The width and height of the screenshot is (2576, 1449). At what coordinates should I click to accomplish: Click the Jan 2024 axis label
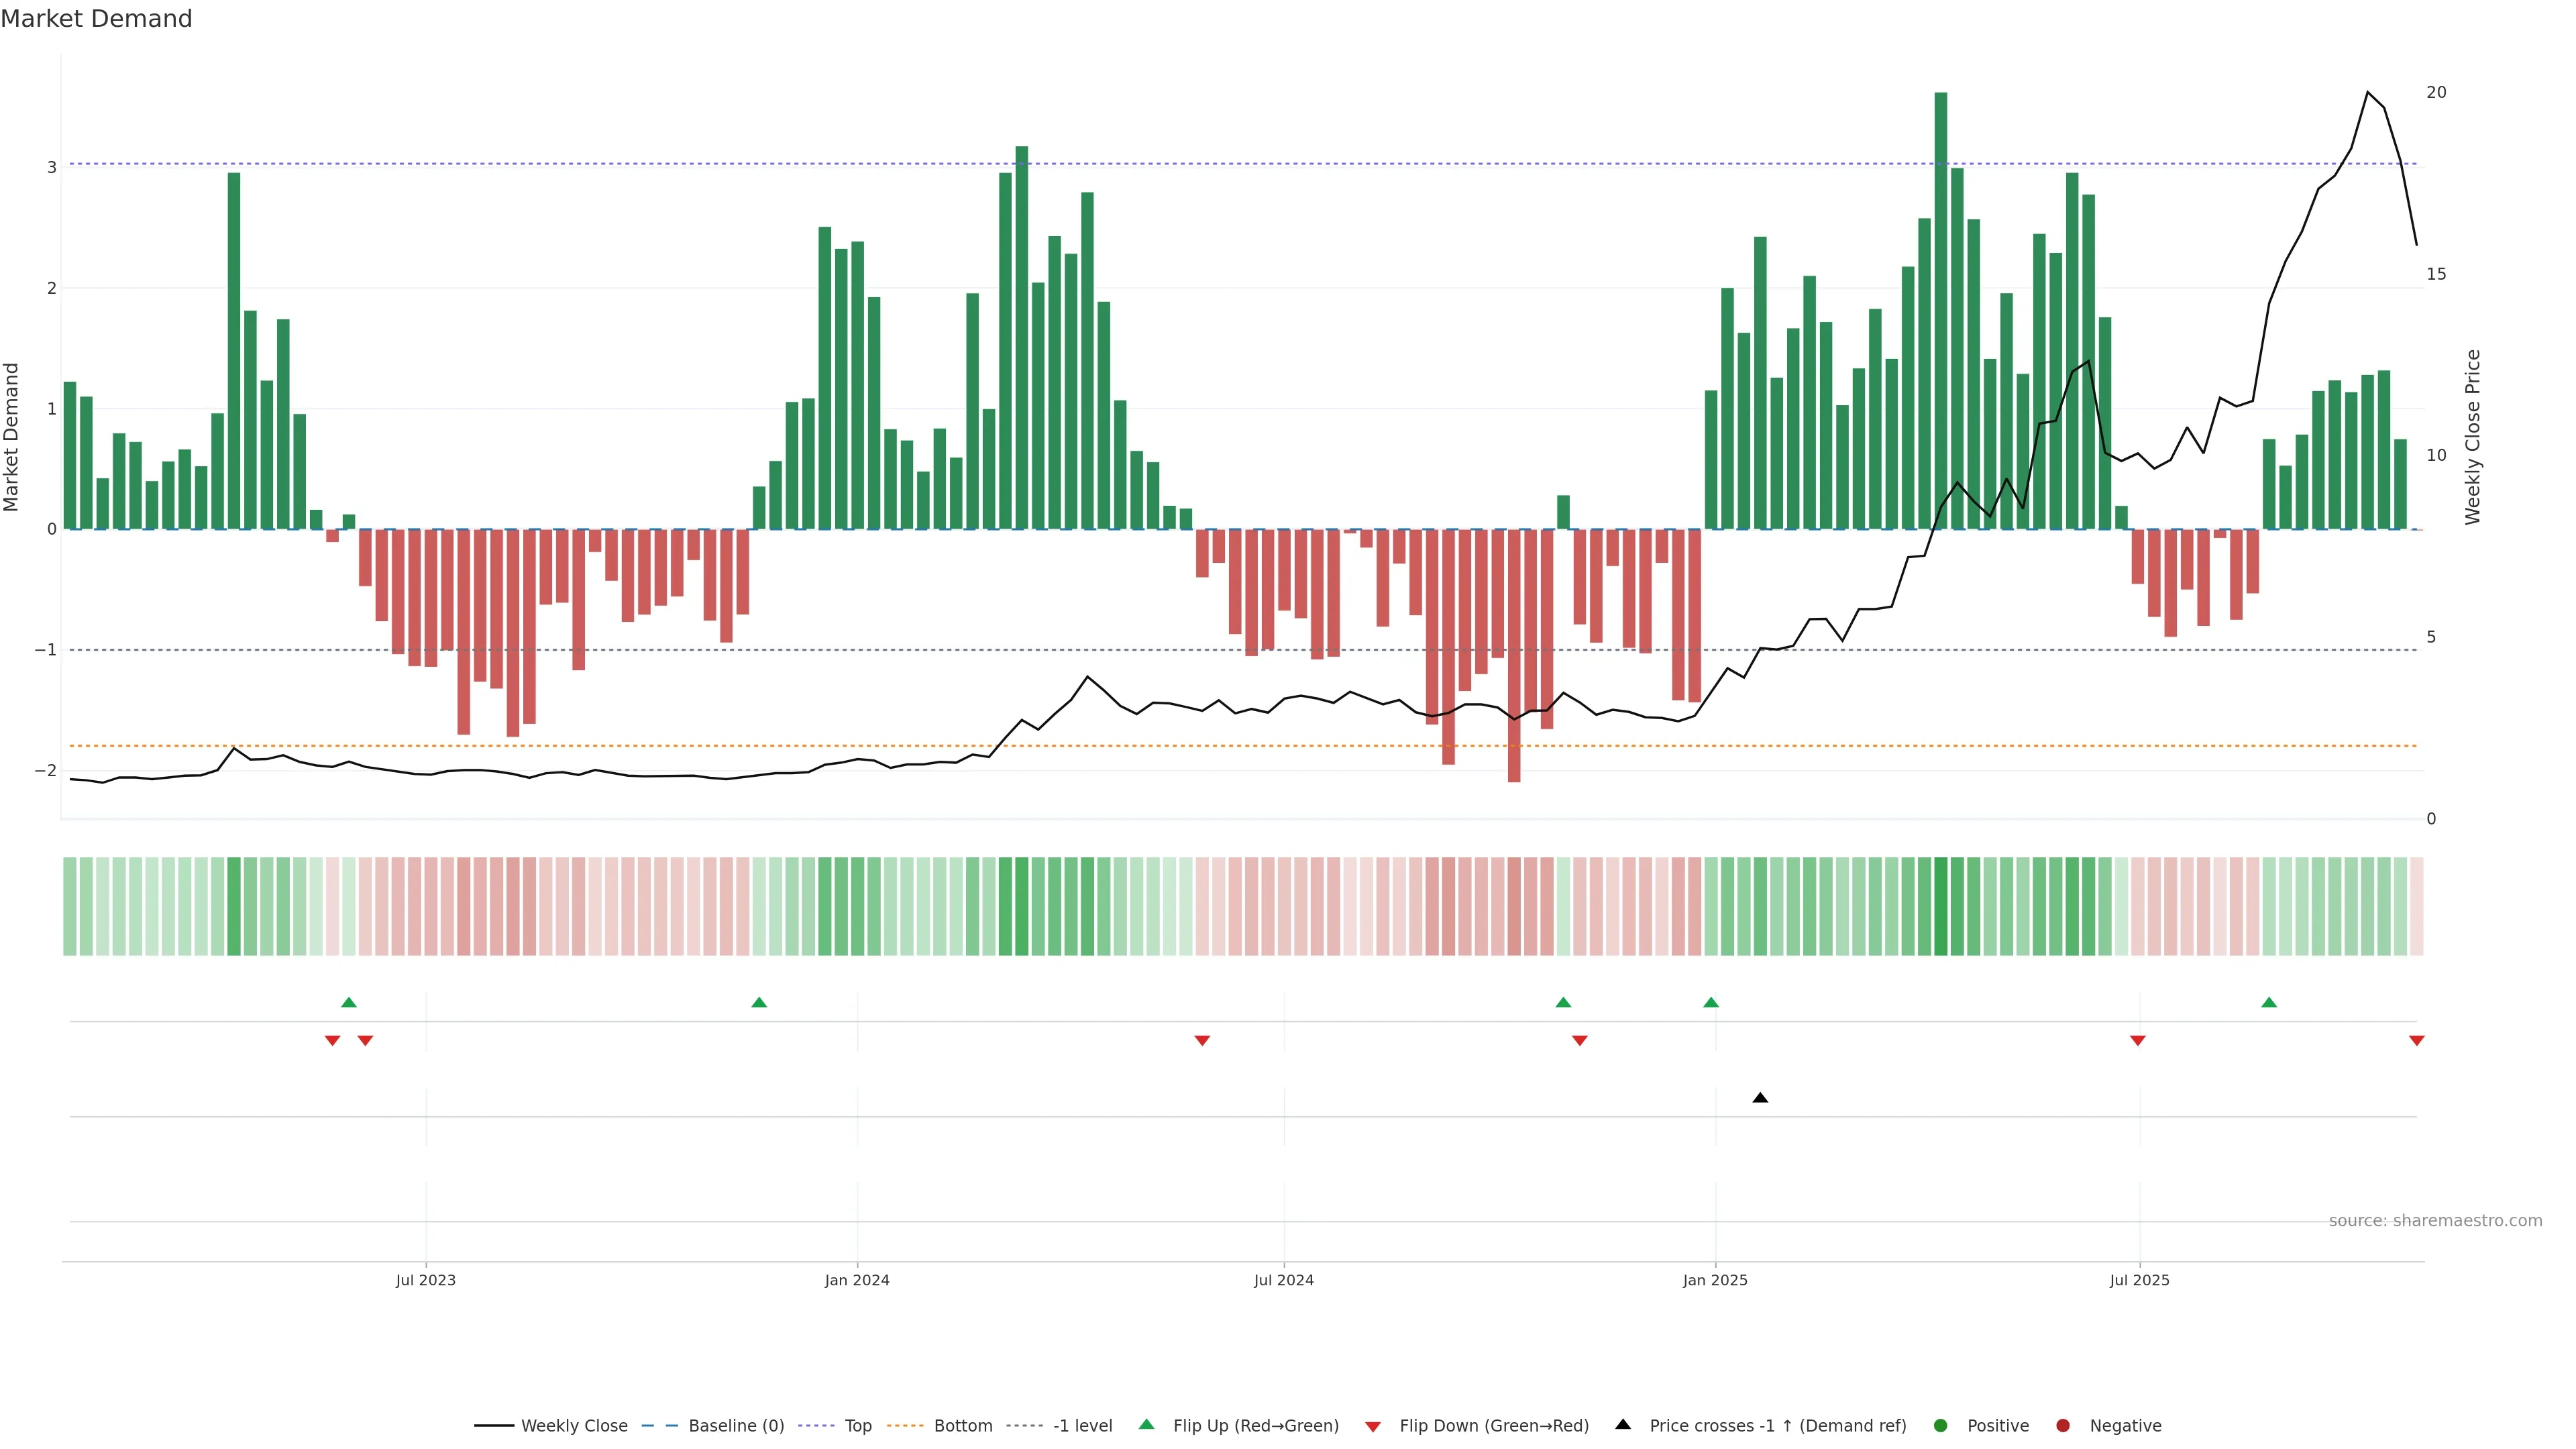(857, 1280)
